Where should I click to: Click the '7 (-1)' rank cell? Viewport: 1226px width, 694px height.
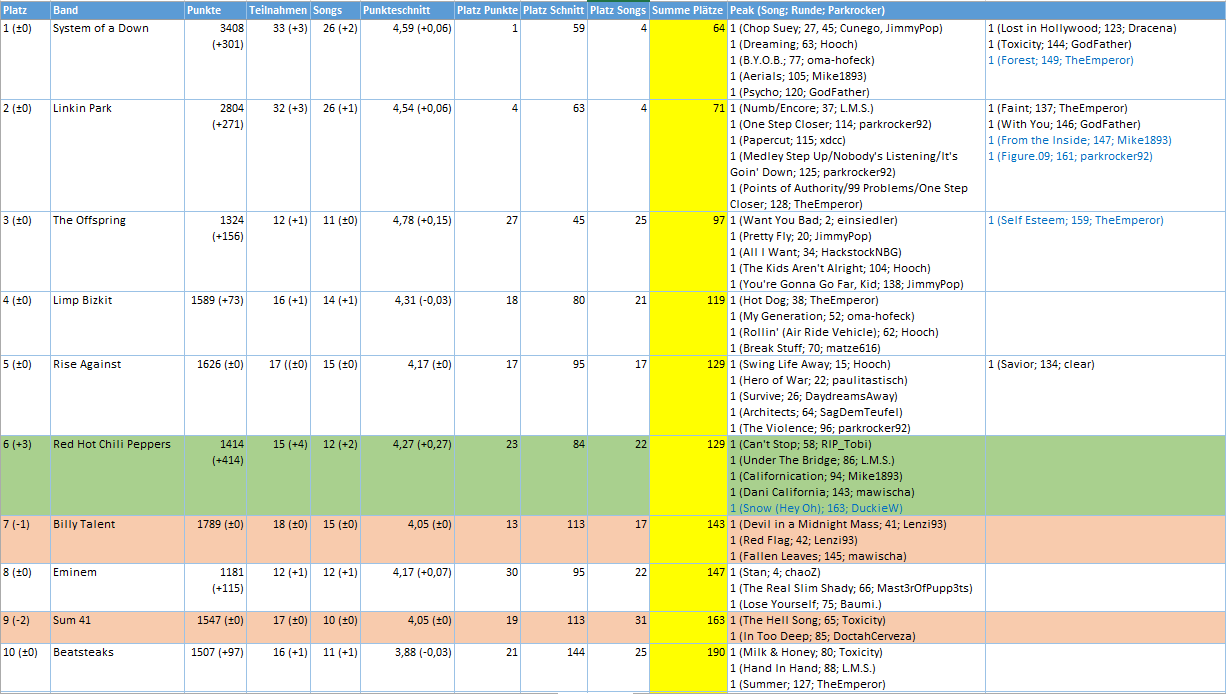pos(25,540)
